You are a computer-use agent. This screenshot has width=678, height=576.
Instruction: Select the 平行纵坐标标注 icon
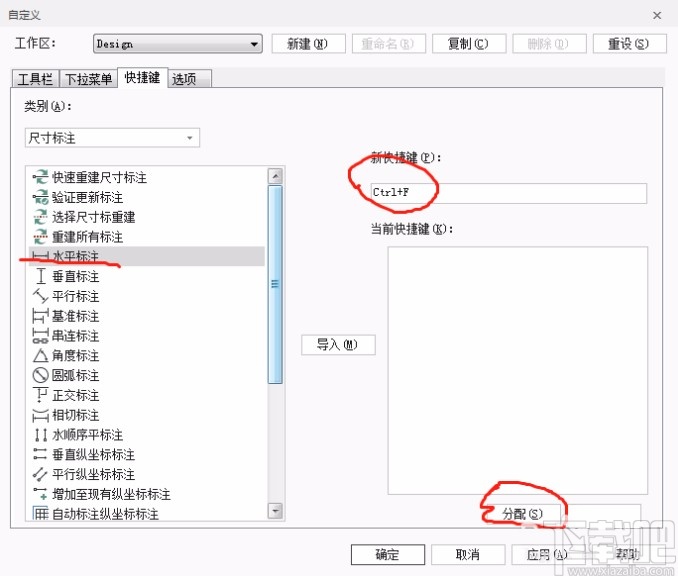click(40, 474)
